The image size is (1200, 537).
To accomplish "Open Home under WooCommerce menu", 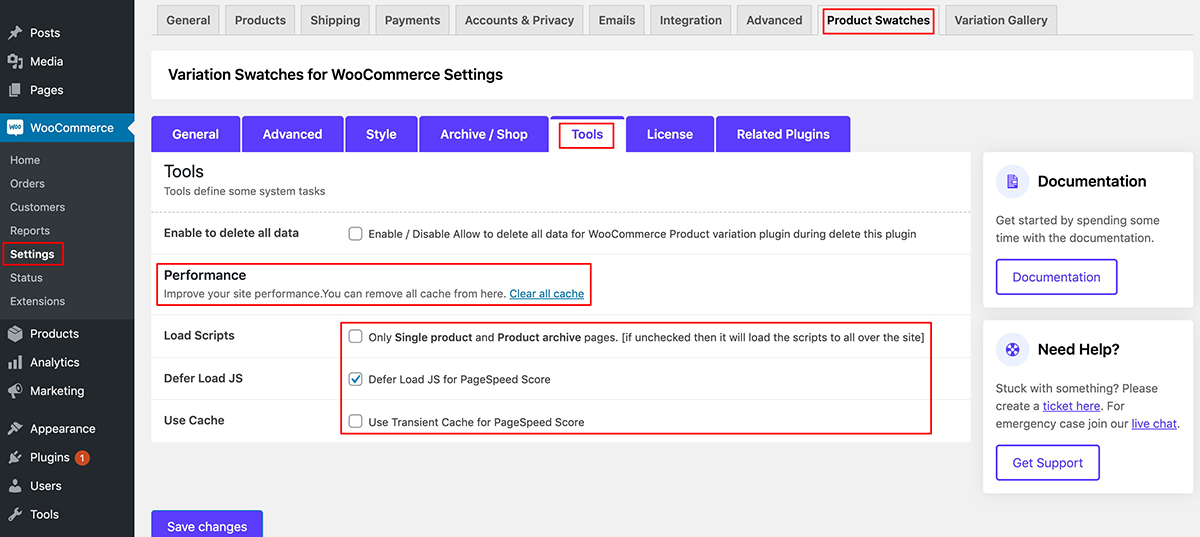I will (x=25, y=160).
